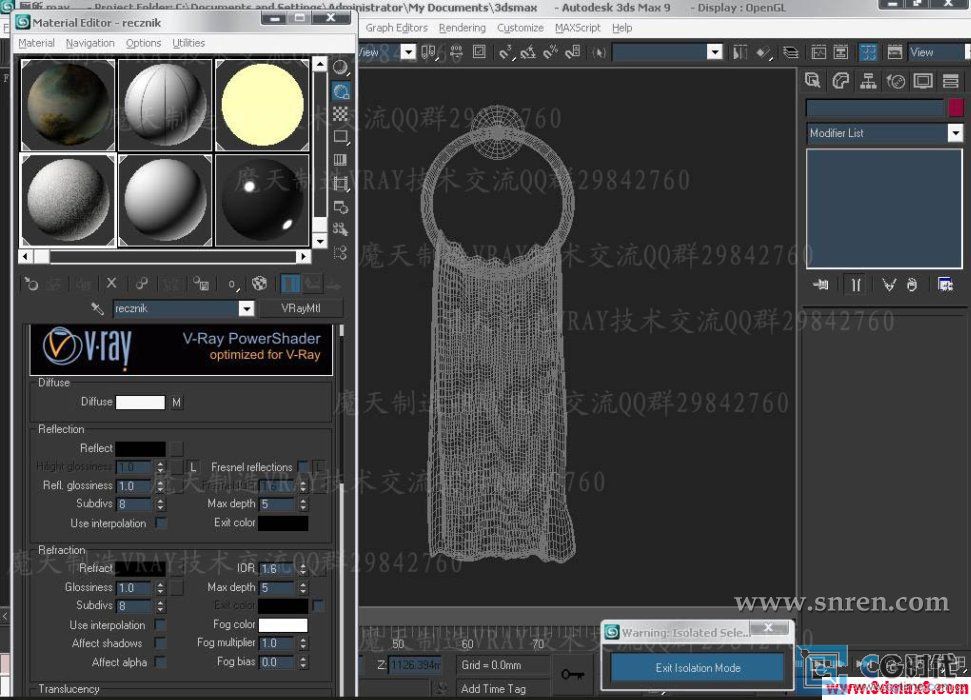The width and height of the screenshot is (971, 700).
Task: Click Make Preview filmstrip icon
Action: [x=340, y=183]
